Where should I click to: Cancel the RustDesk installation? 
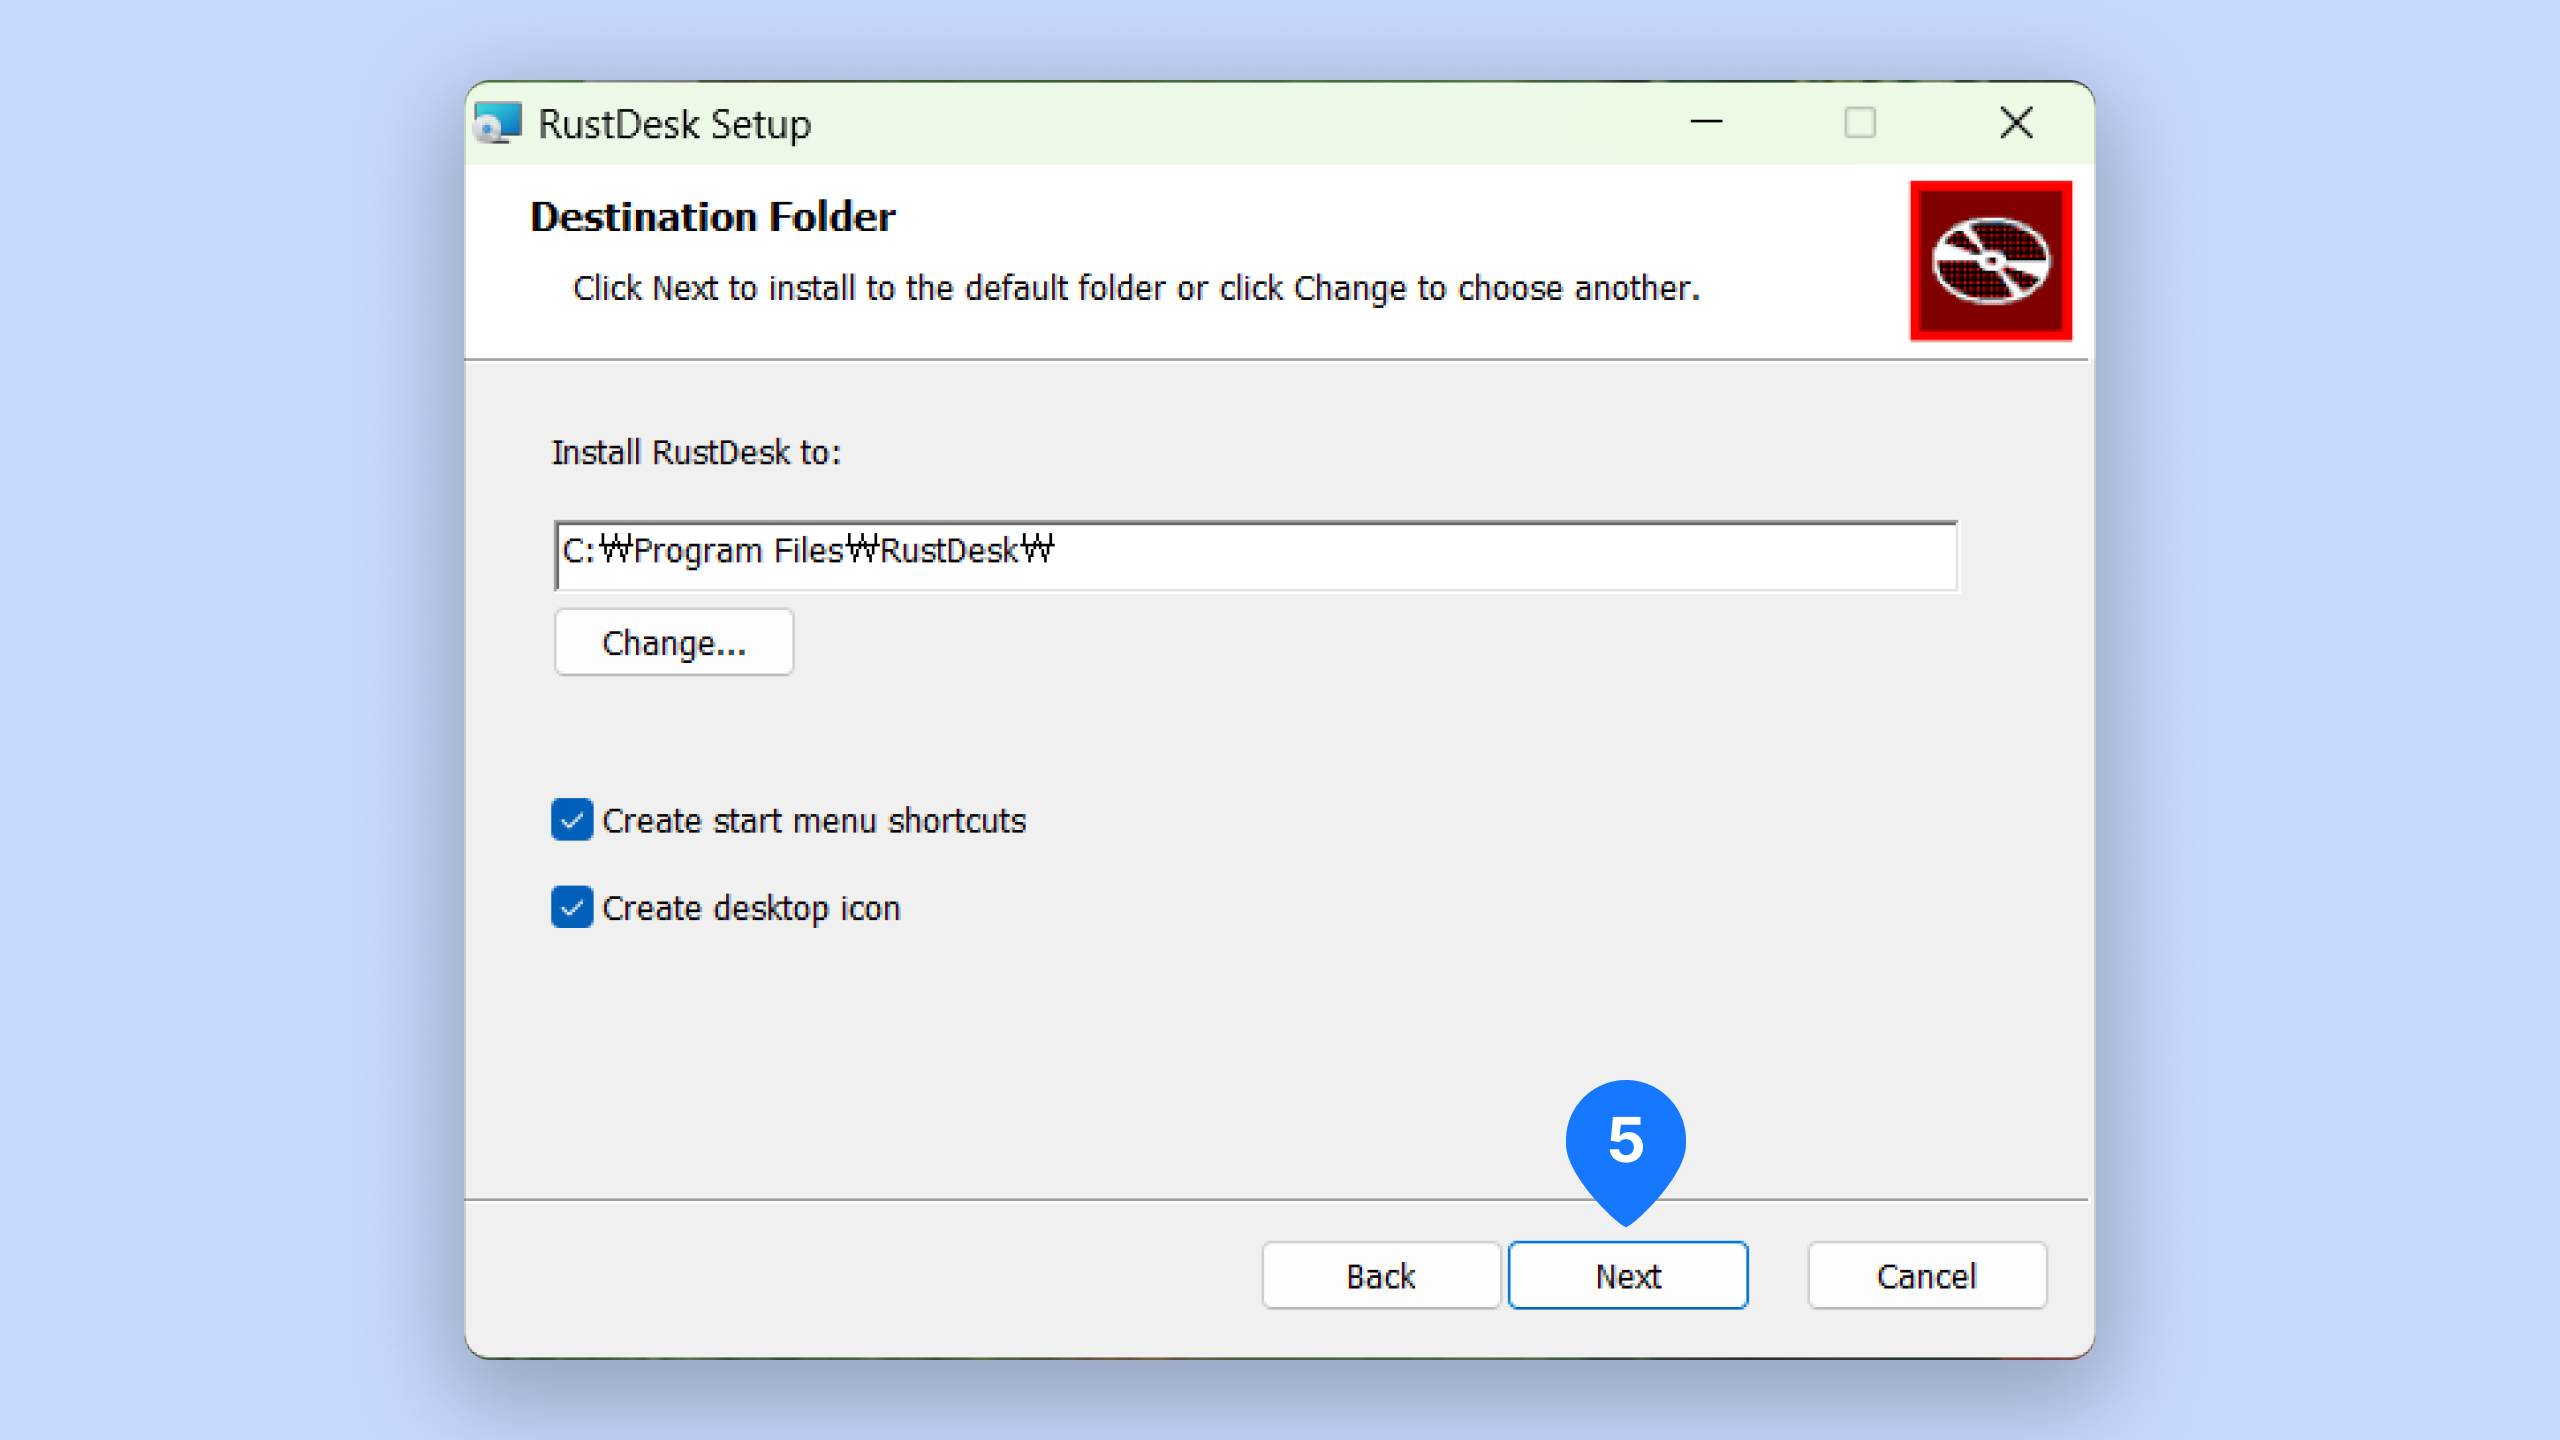pyautogui.click(x=1926, y=1276)
